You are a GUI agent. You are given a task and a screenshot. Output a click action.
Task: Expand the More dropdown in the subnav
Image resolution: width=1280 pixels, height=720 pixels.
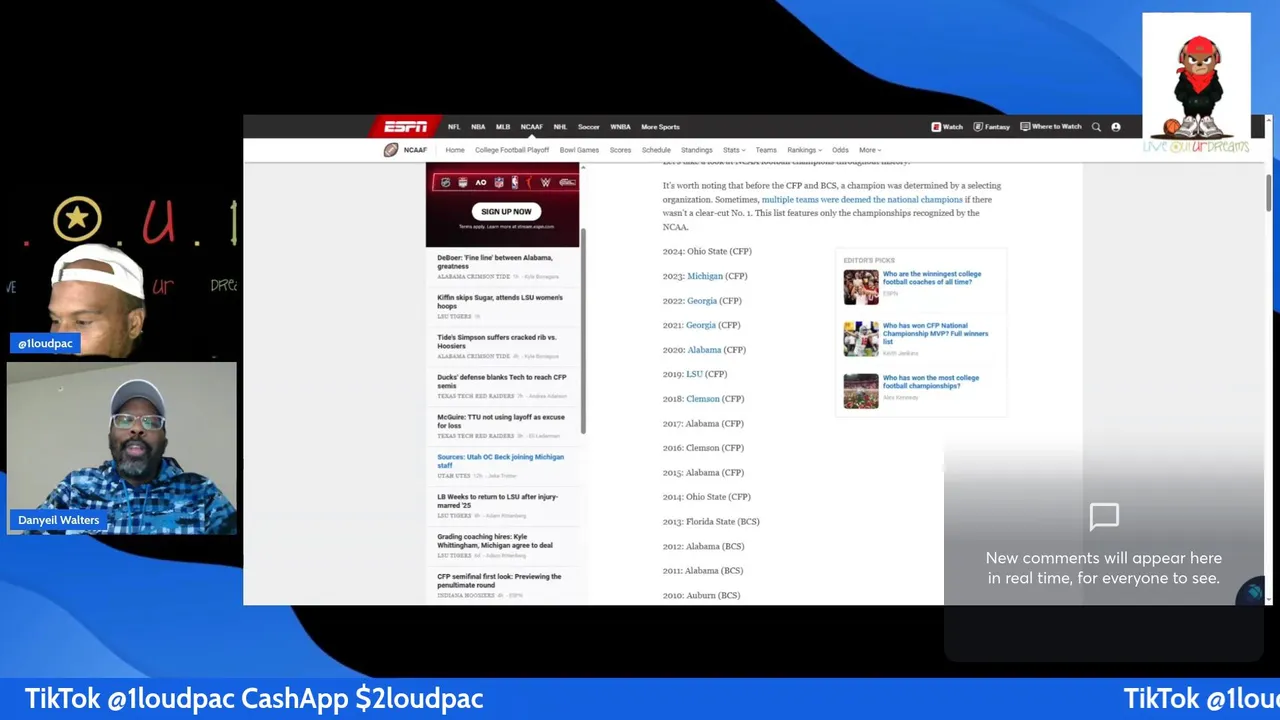870,150
